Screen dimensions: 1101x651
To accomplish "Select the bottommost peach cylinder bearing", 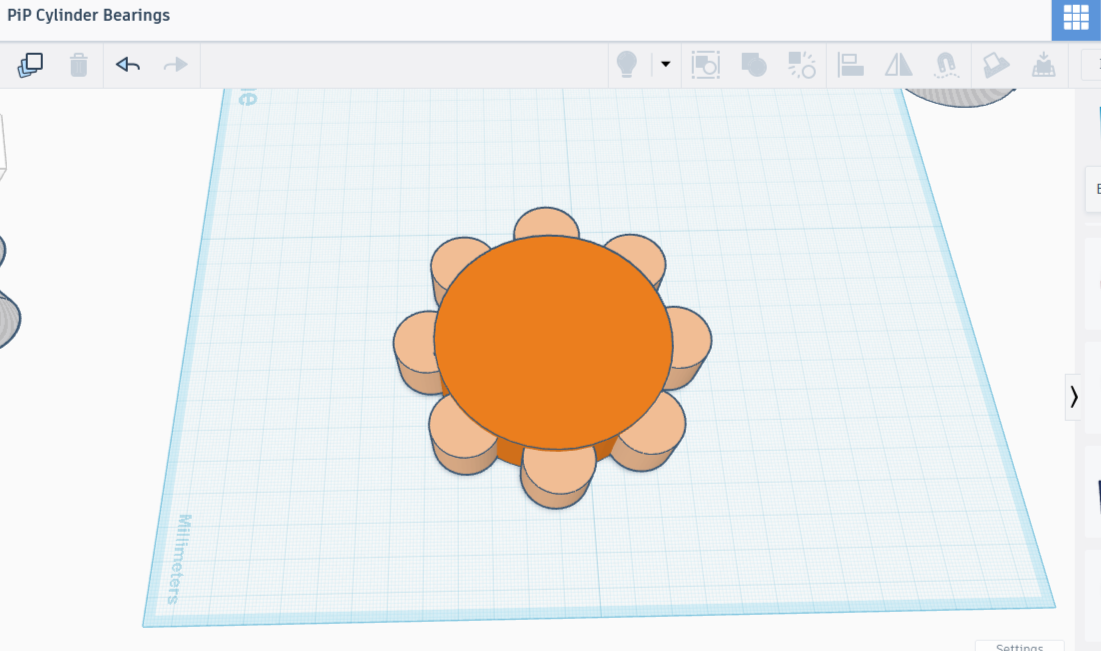I will (x=558, y=478).
